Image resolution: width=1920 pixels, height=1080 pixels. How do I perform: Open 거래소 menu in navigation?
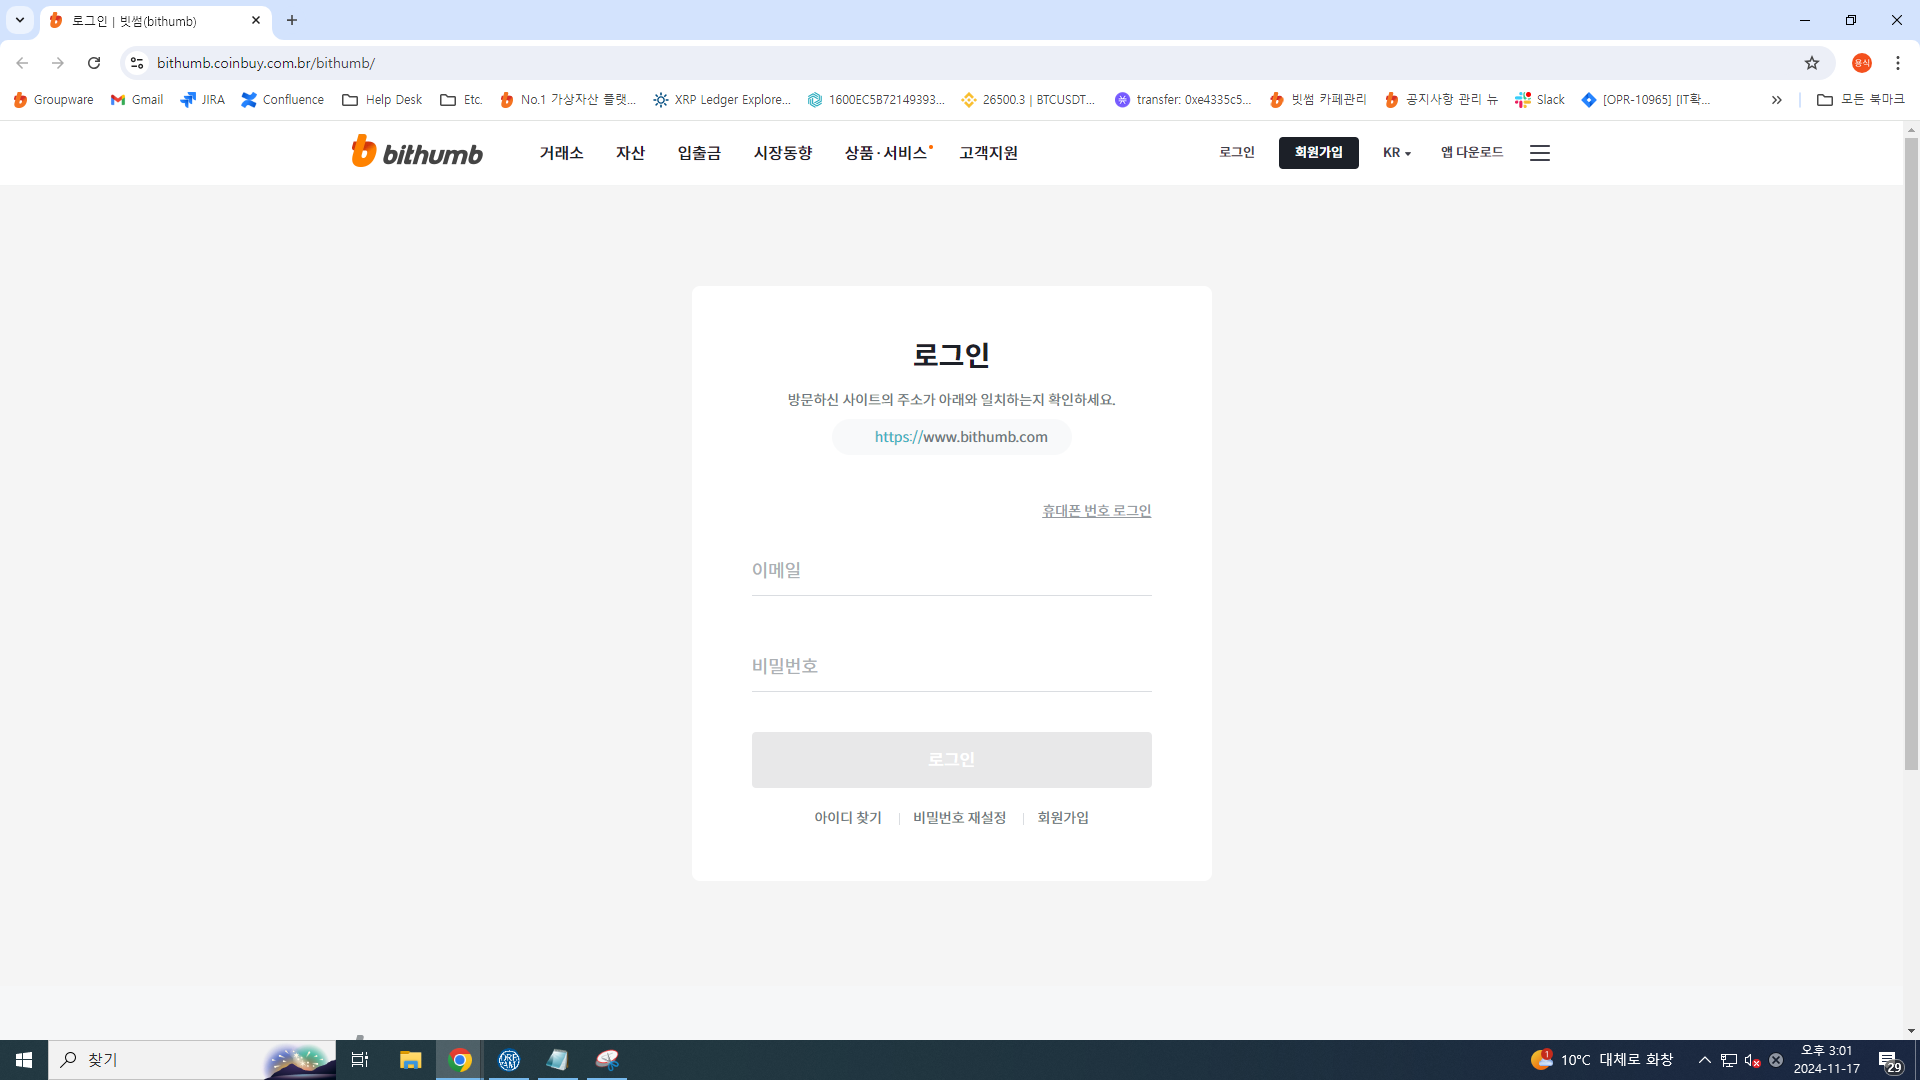[561, 153]
